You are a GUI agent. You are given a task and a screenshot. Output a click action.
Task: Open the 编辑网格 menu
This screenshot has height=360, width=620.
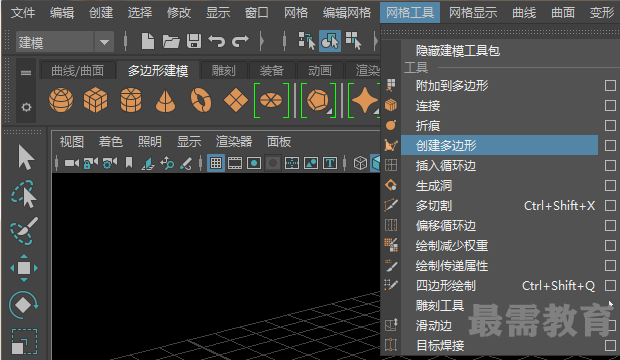tap(347, 13)
